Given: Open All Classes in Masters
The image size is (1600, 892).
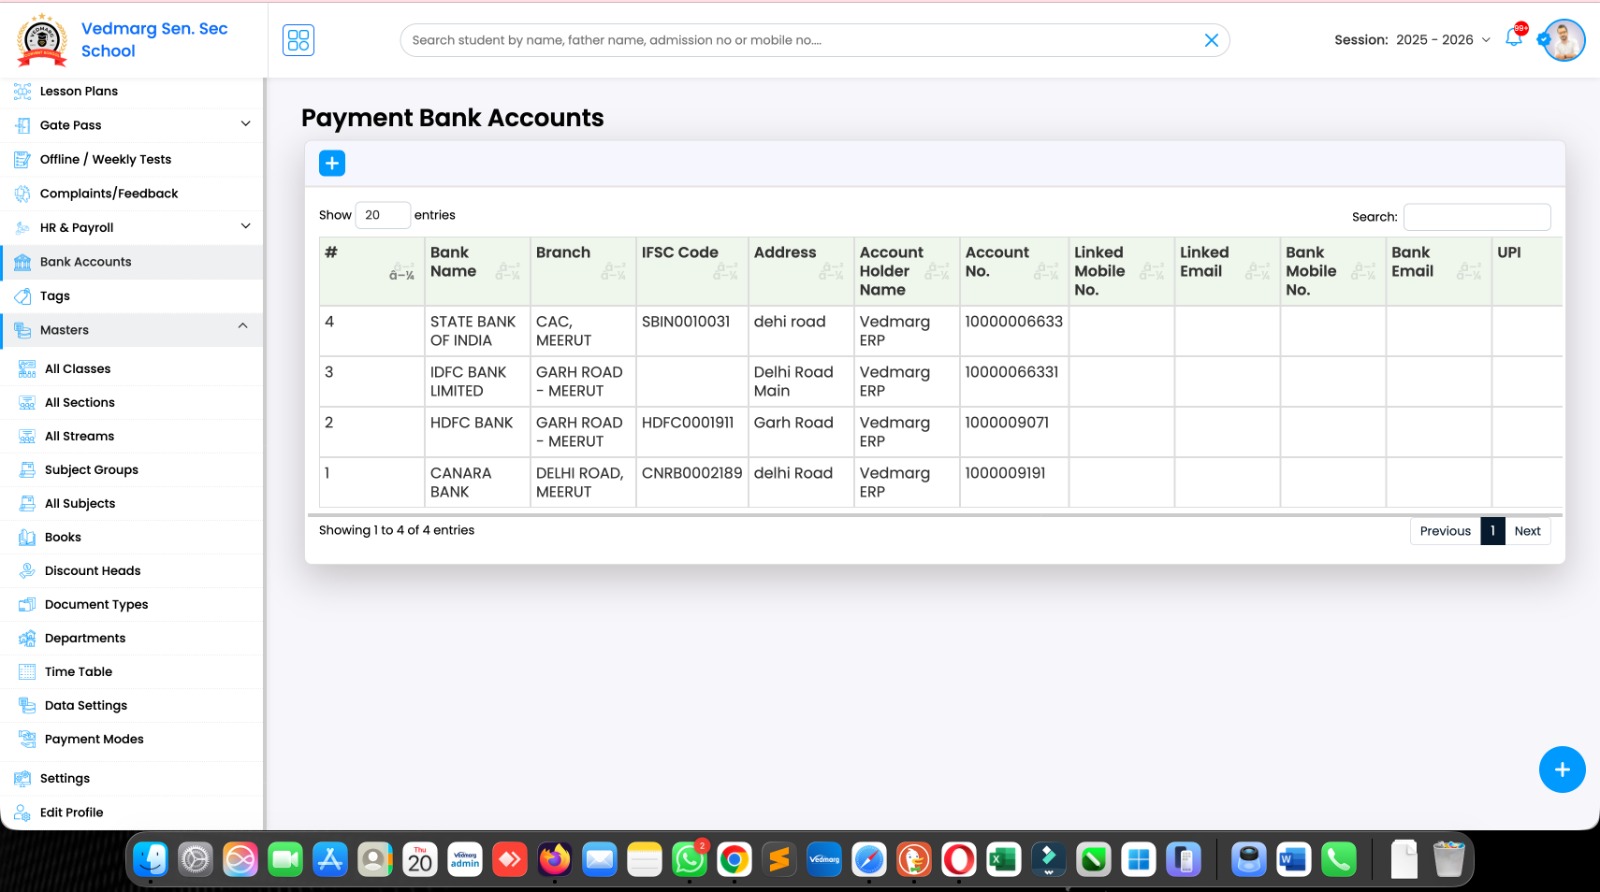Looking at the screenshot, I should (77, 369).
